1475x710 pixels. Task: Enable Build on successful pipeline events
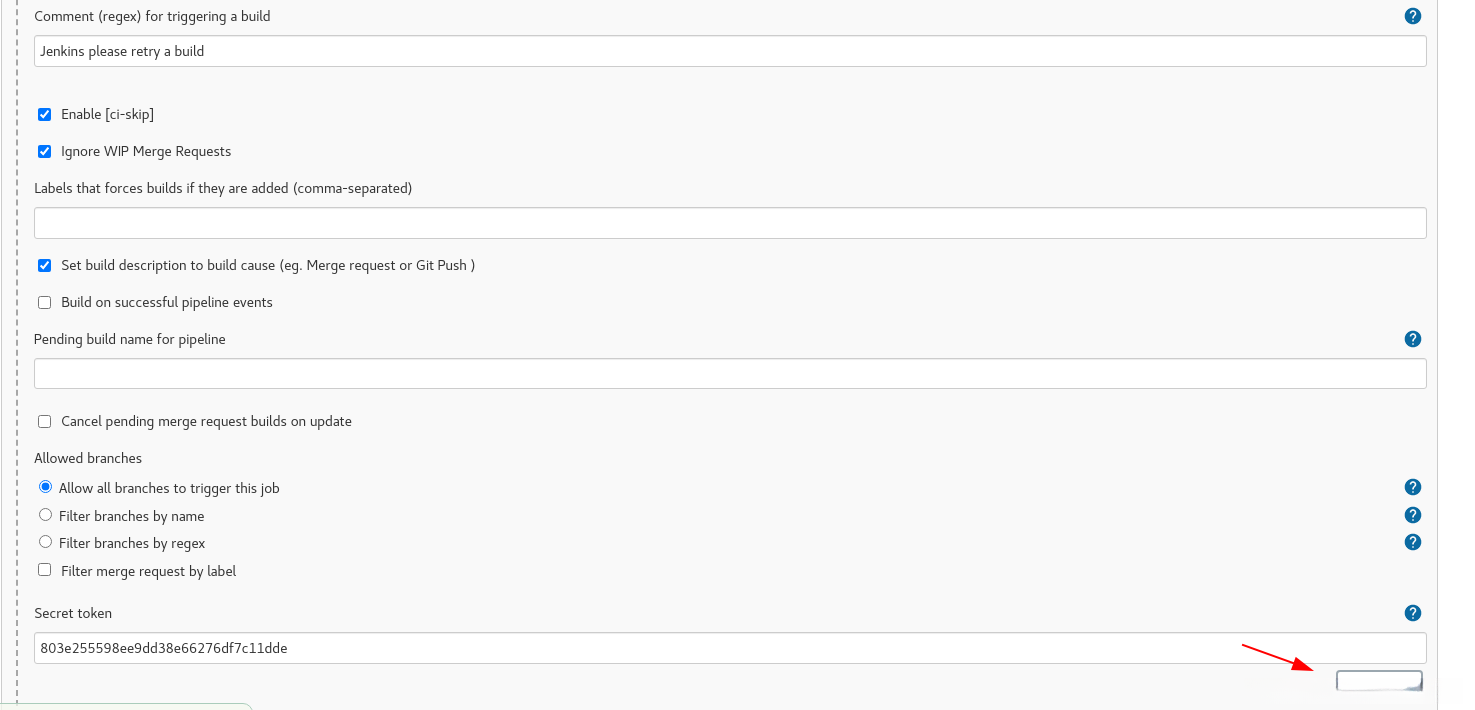click(44, 303)
